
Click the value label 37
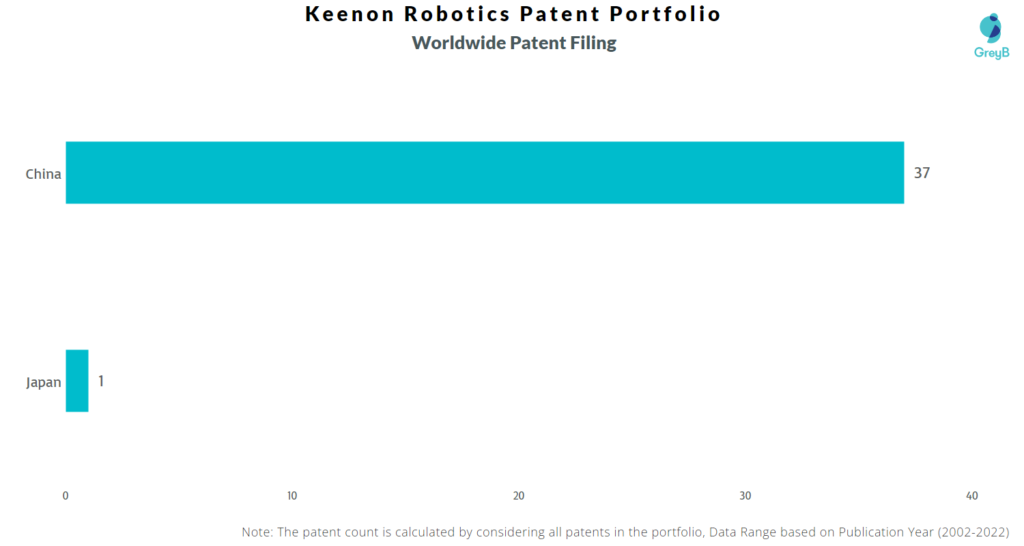click(x=921, y=172)
